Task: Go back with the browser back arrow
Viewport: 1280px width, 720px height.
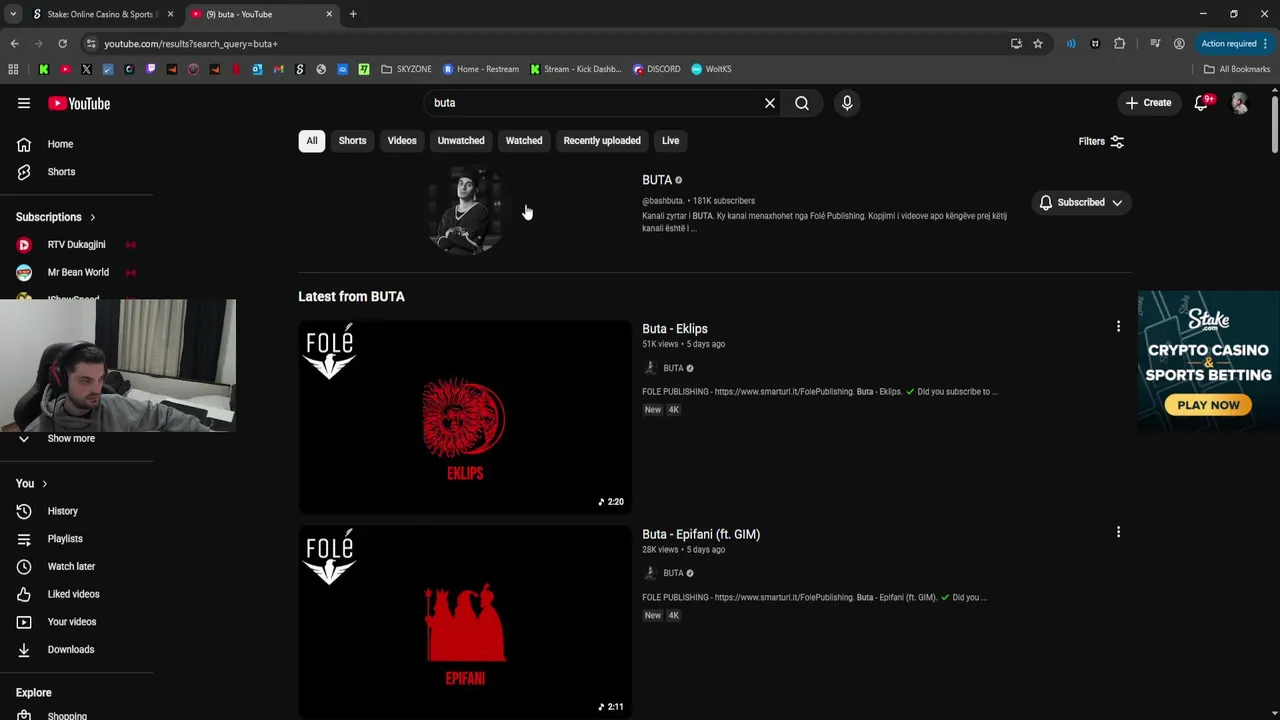Action: point(14,44)
